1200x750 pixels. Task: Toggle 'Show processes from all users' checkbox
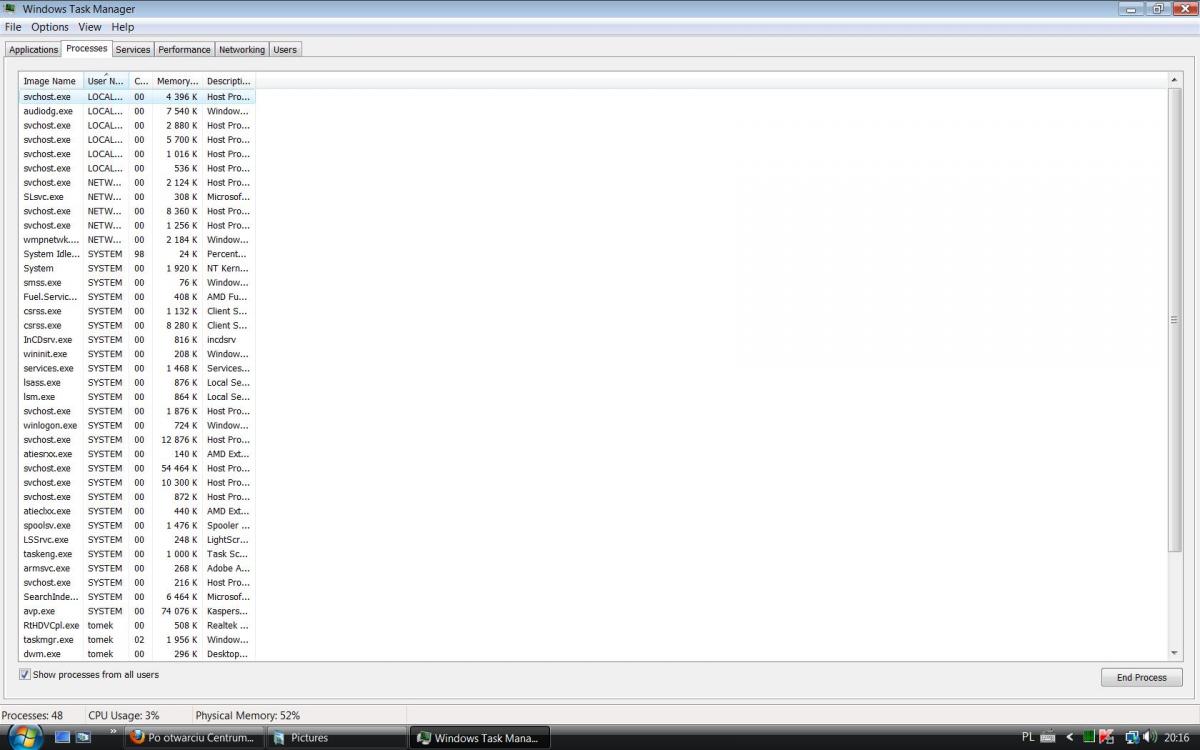click(25, 675)
